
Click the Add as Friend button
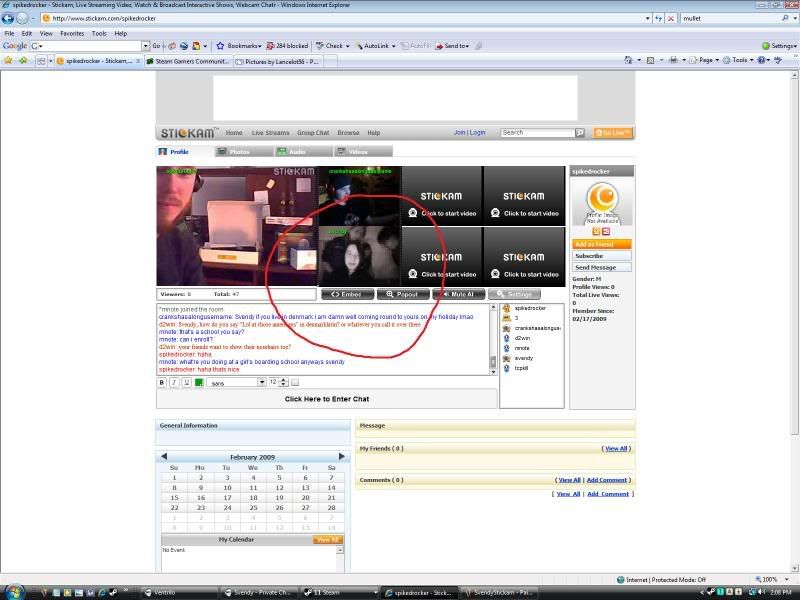[601, 244]
